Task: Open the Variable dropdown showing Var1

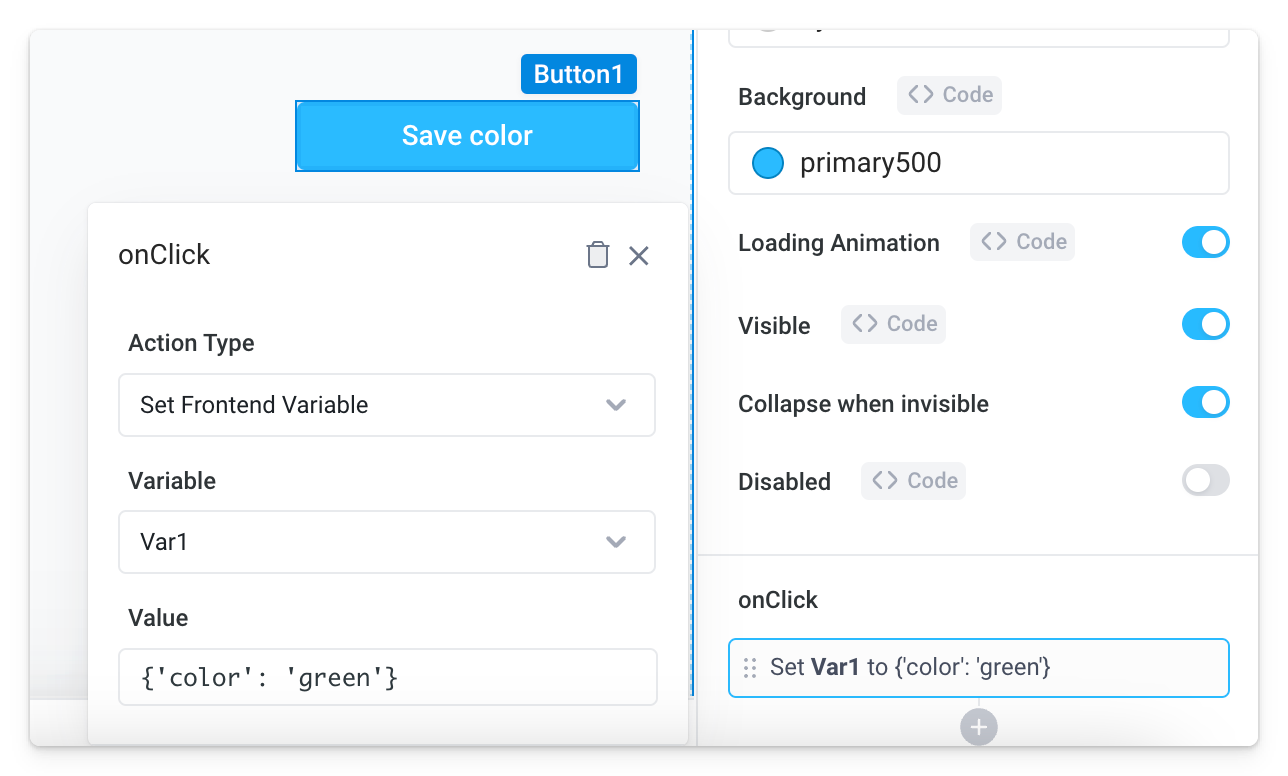Action: click(x=387, y=542)
